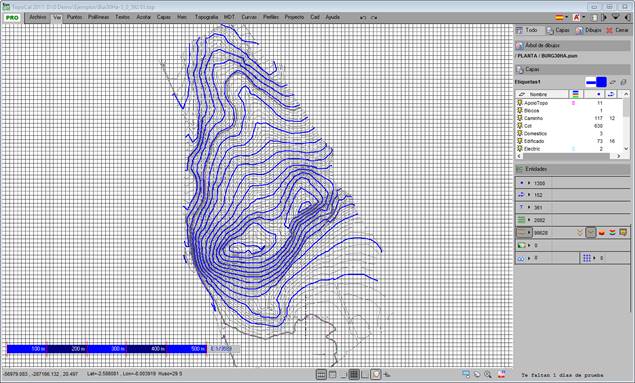Open the Archivo menu
This screenshot has height=383, width=635.
(x=38, y=17)
